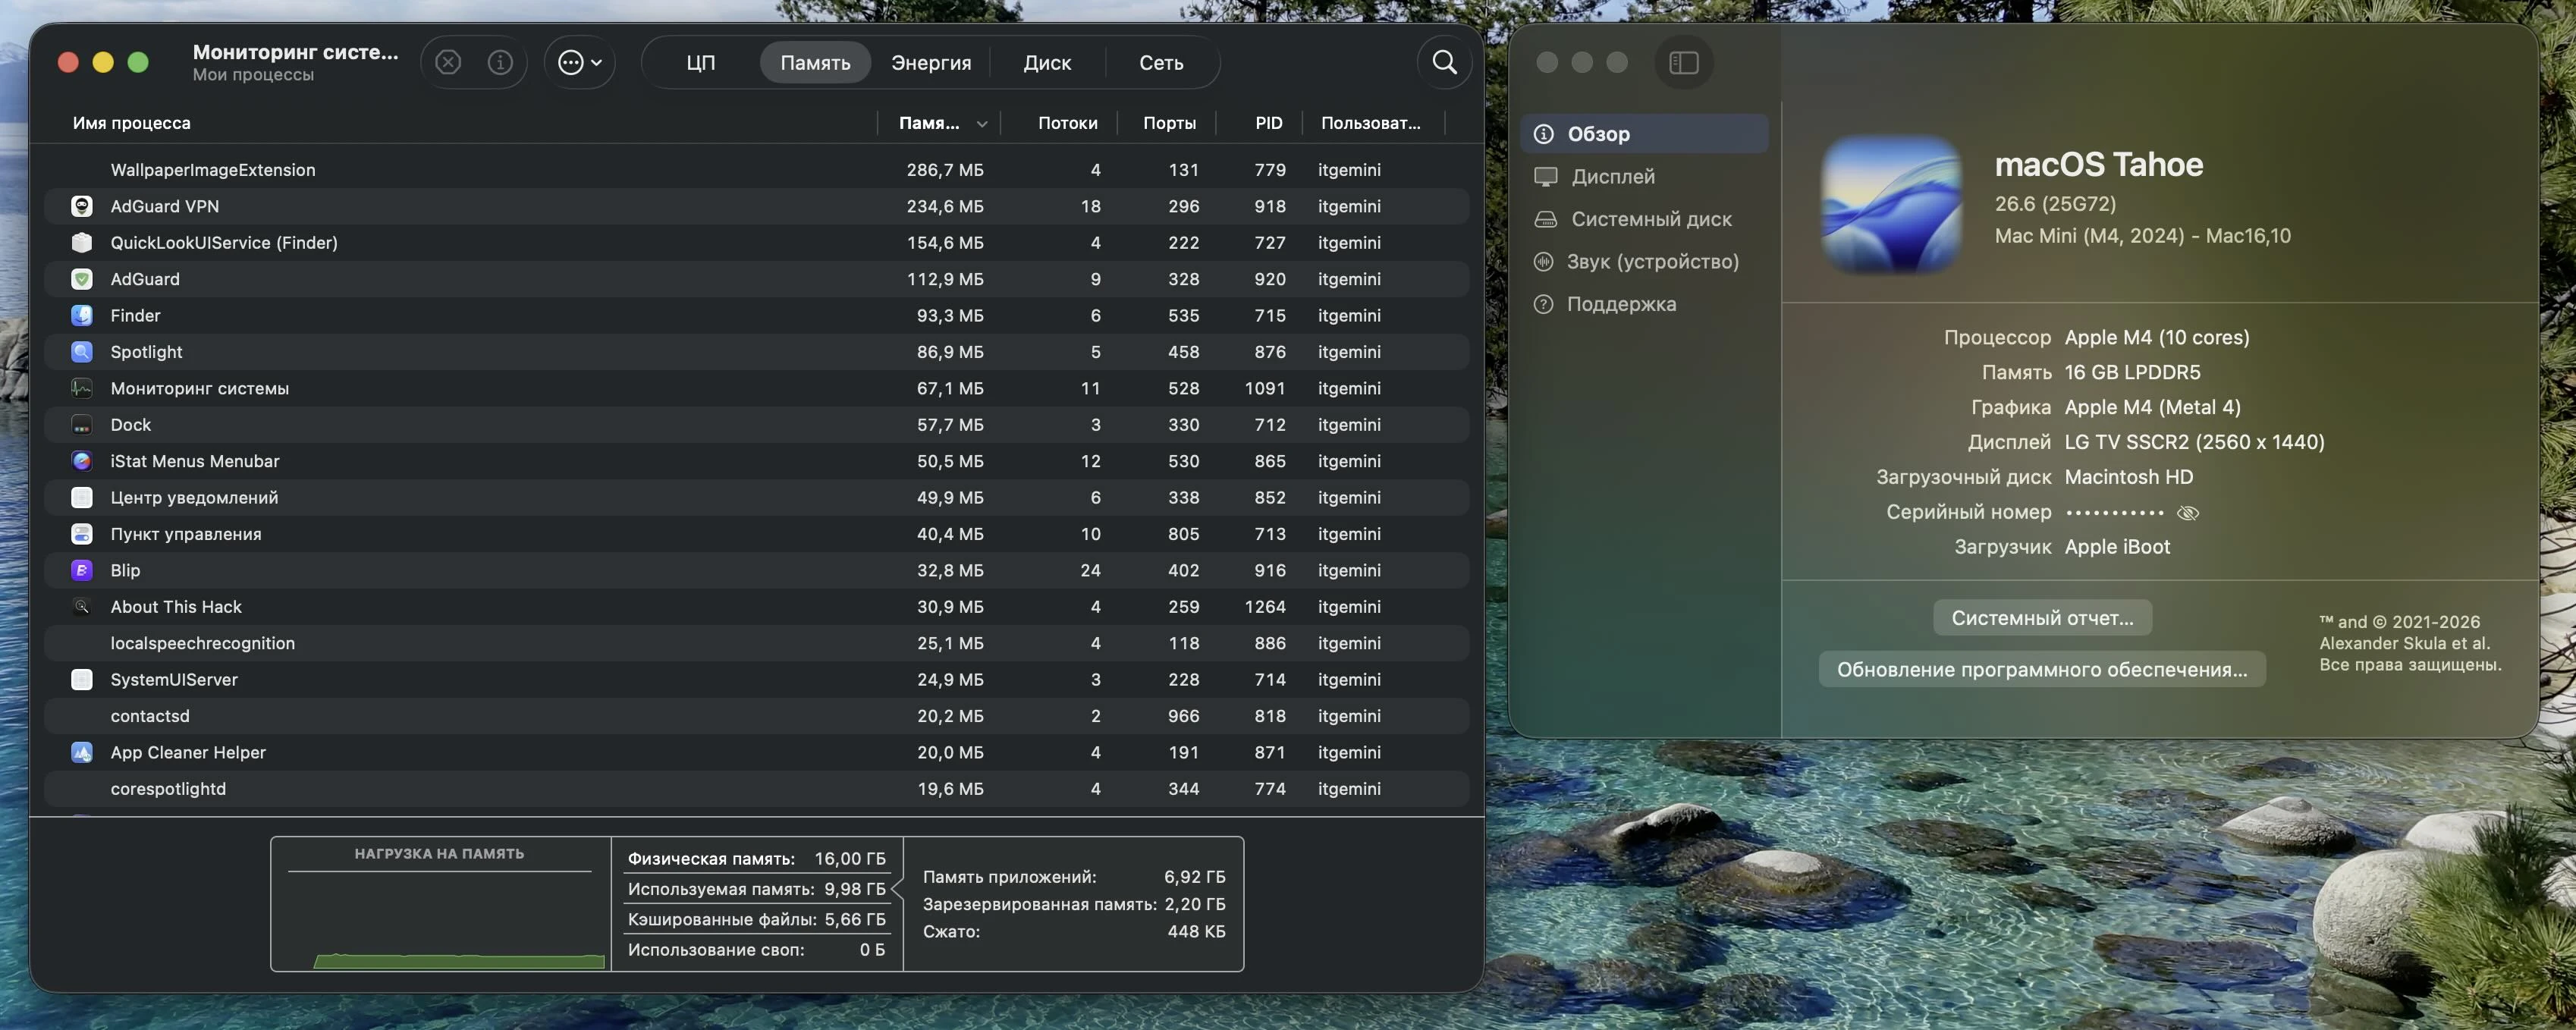
Task: Sort by the PID column header
Action: [x=1268, y=123]
